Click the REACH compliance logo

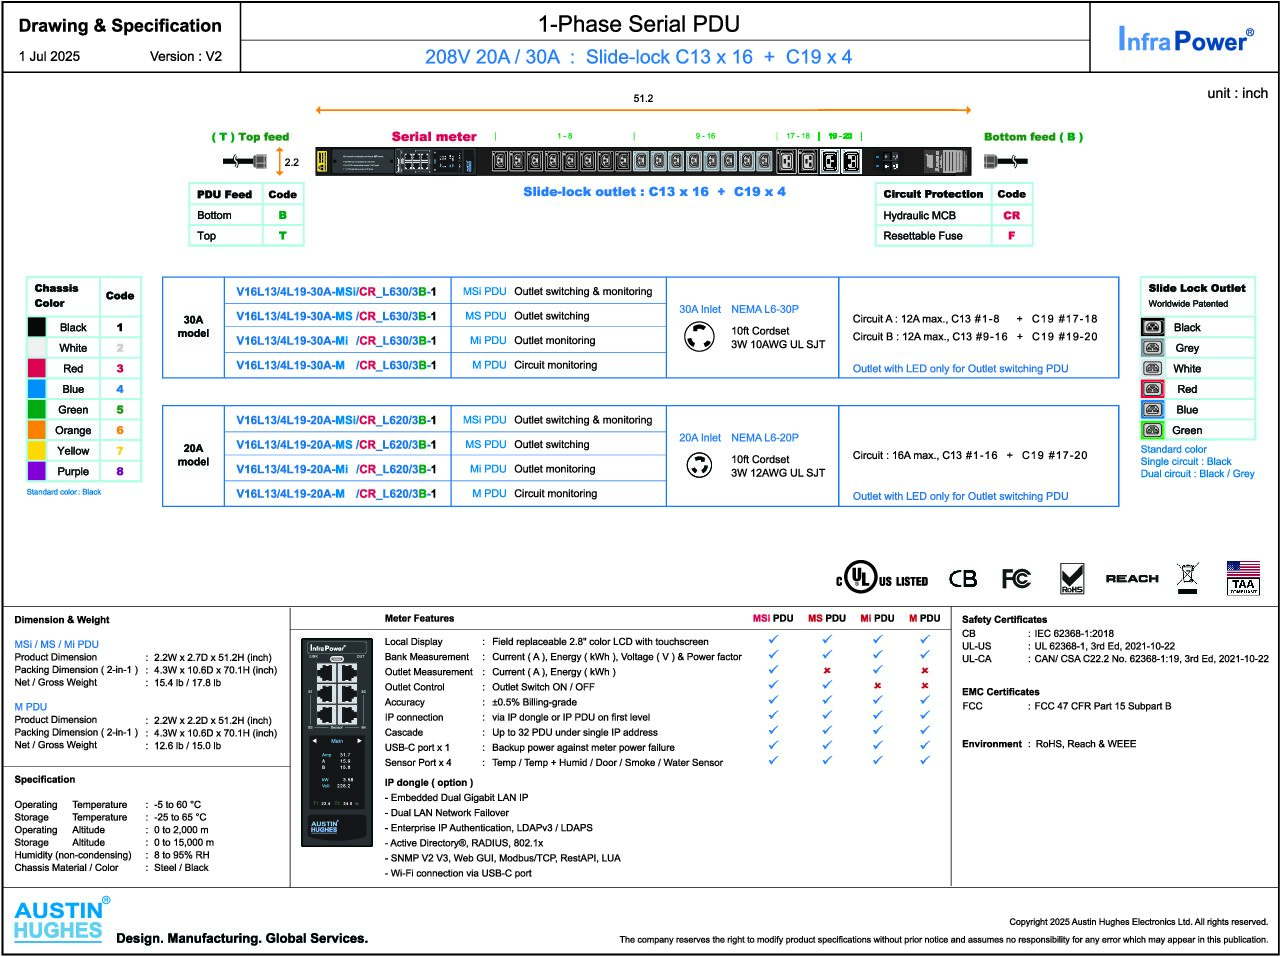tap(1132, 579)
